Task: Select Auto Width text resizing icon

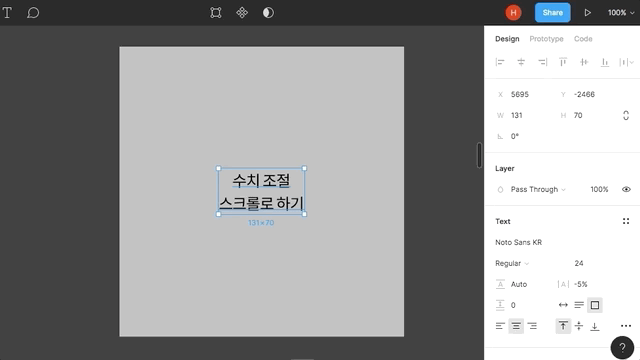Action: point(563,305)
